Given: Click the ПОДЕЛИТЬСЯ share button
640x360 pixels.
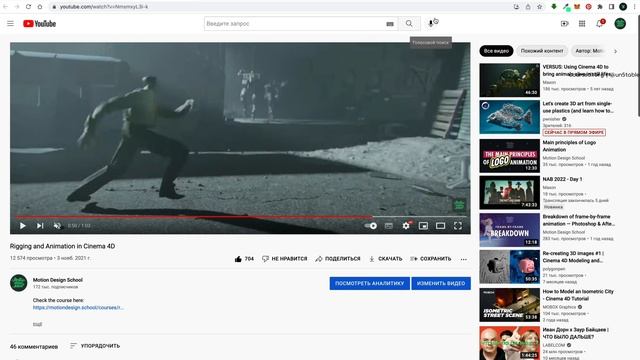Looking at the screenshot, I should tap(338, 259).
